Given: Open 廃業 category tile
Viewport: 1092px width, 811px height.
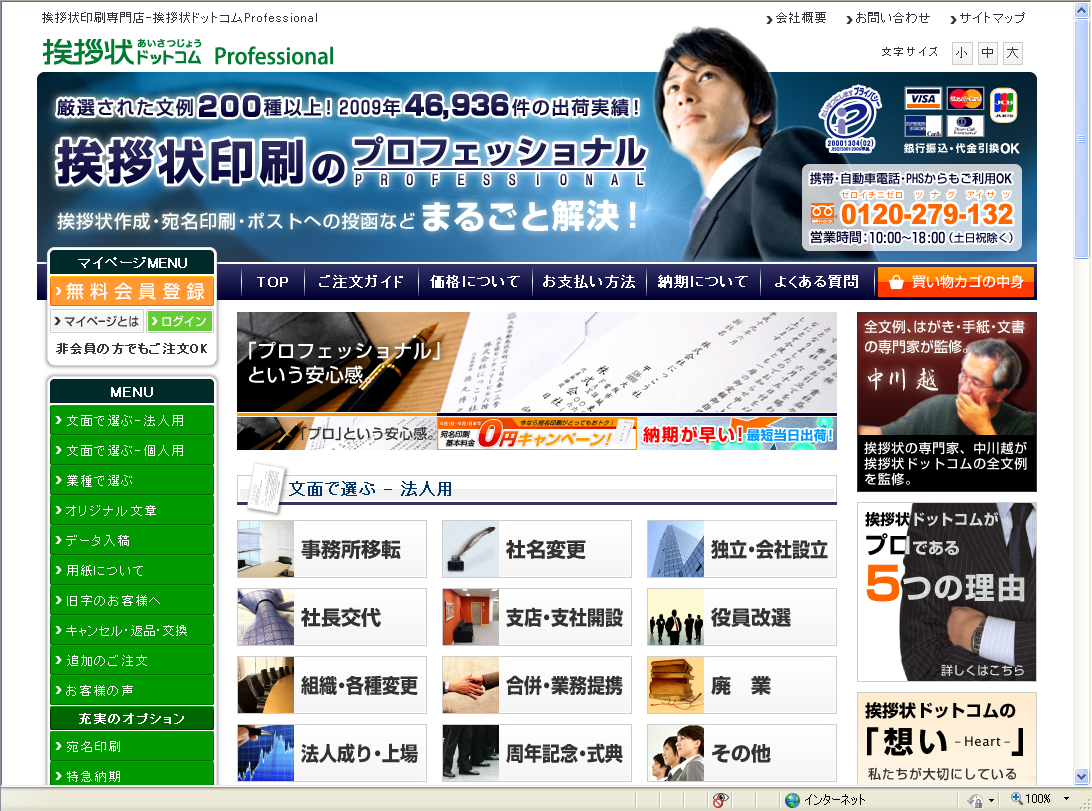Looking at the screenshot, I should pyautogui.click(x=742, y=685).
